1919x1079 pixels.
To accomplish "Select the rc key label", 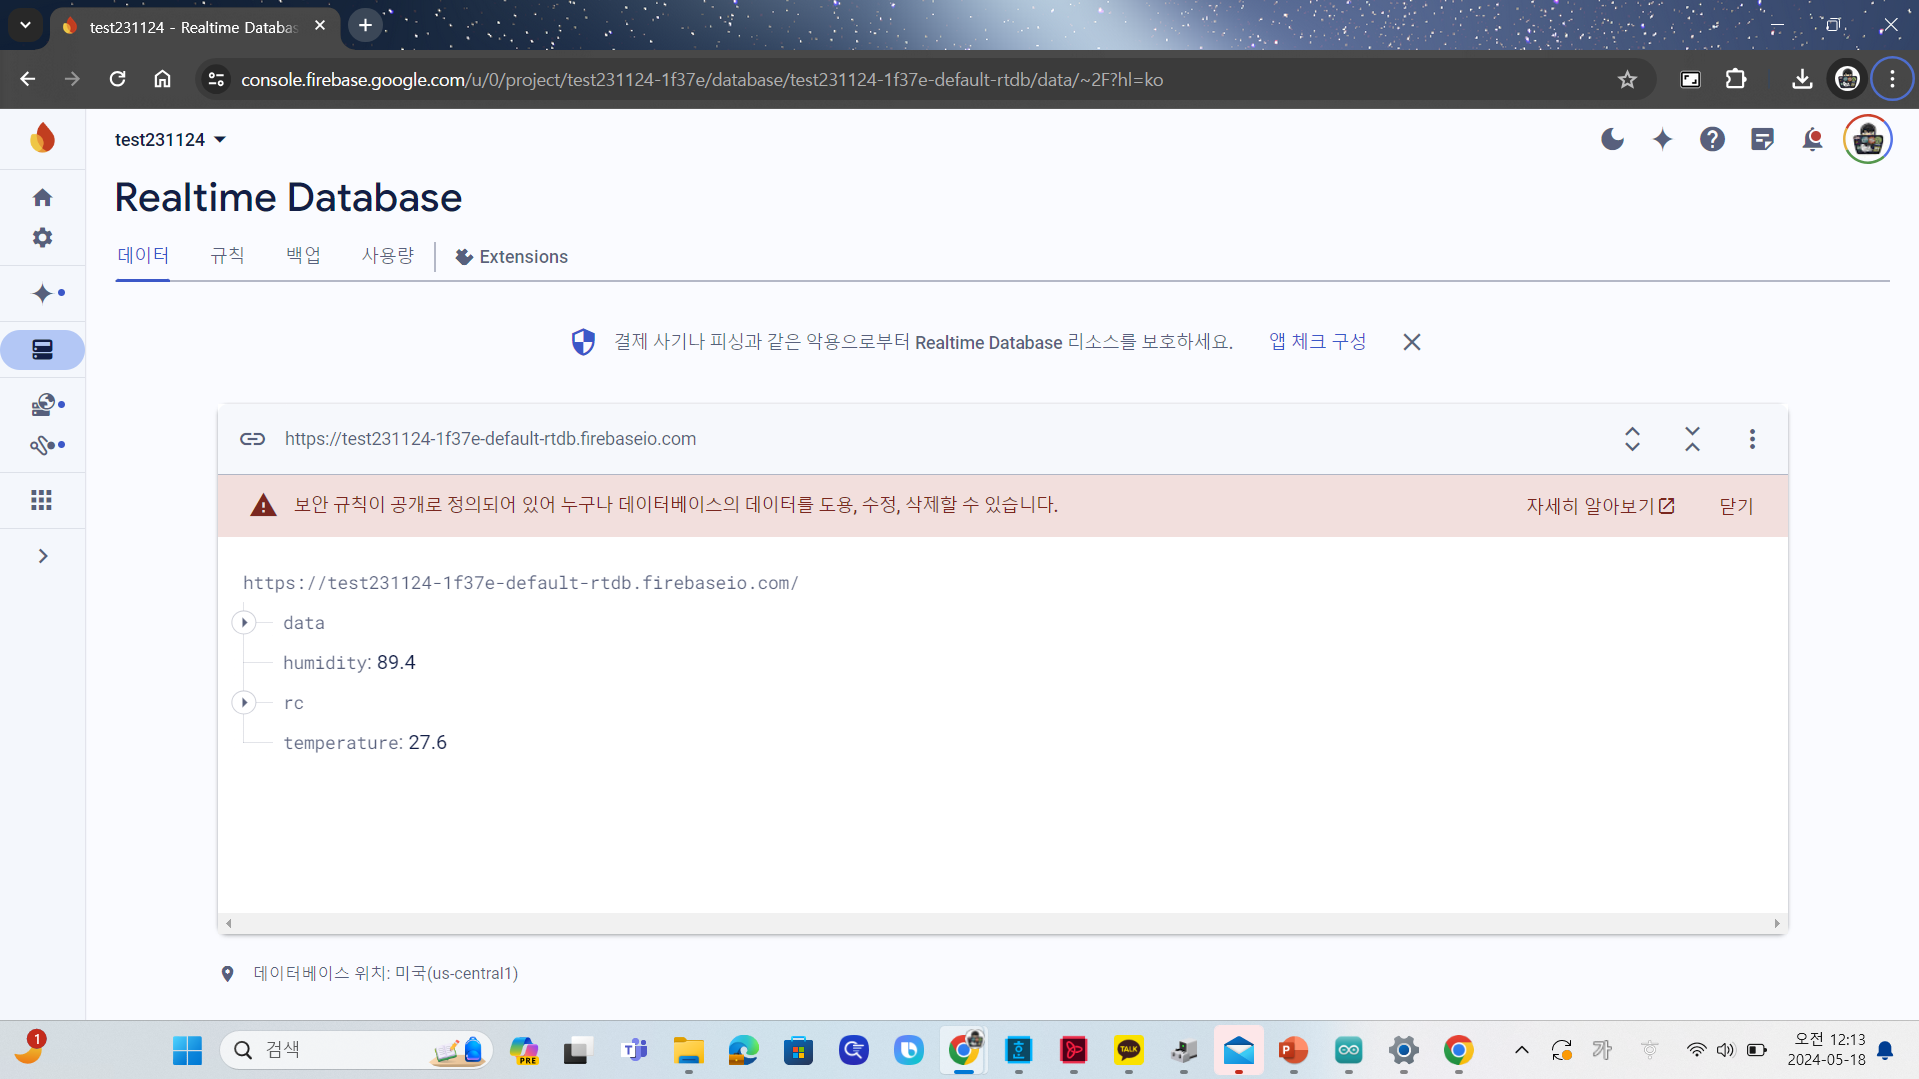I will (x=293, y=703).
